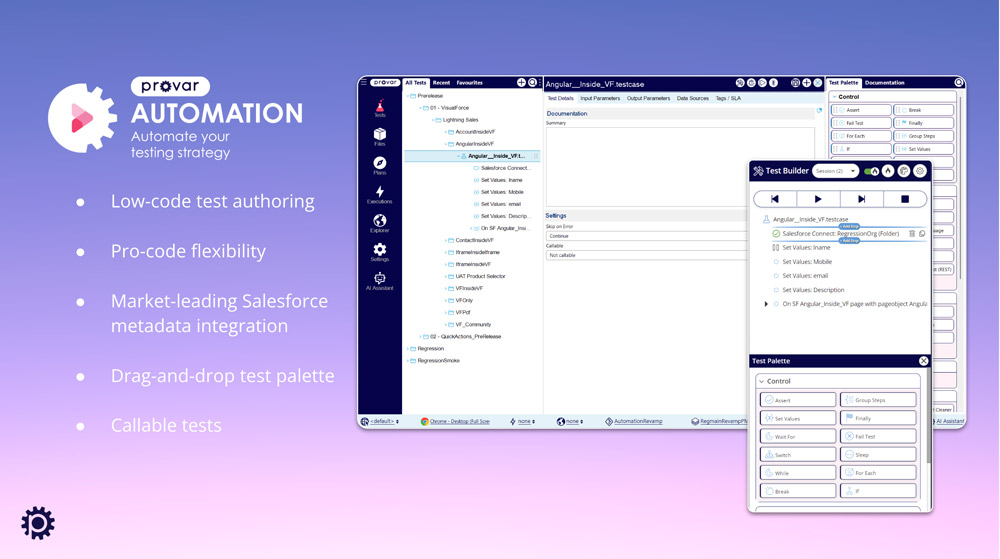Viewport: 1000px width, 559px height.
Task: Open Test Builder settings gear icon
Action: coord(920,171)
